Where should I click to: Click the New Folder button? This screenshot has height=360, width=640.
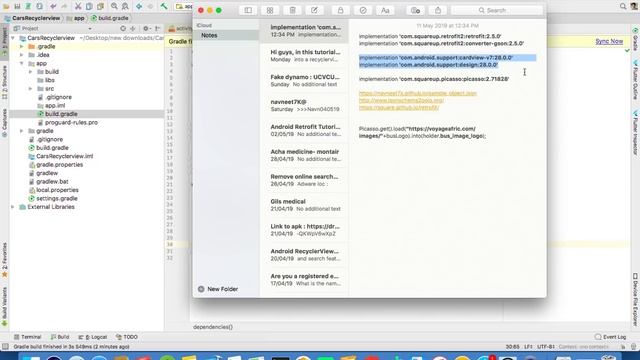[x=218, y=289]
